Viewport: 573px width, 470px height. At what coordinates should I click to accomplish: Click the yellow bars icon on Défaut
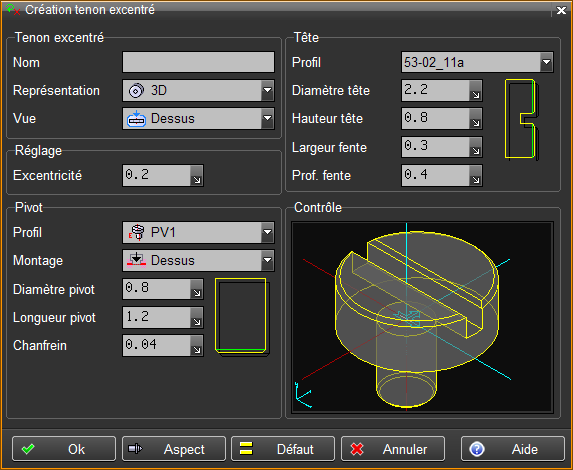(246, 448)
